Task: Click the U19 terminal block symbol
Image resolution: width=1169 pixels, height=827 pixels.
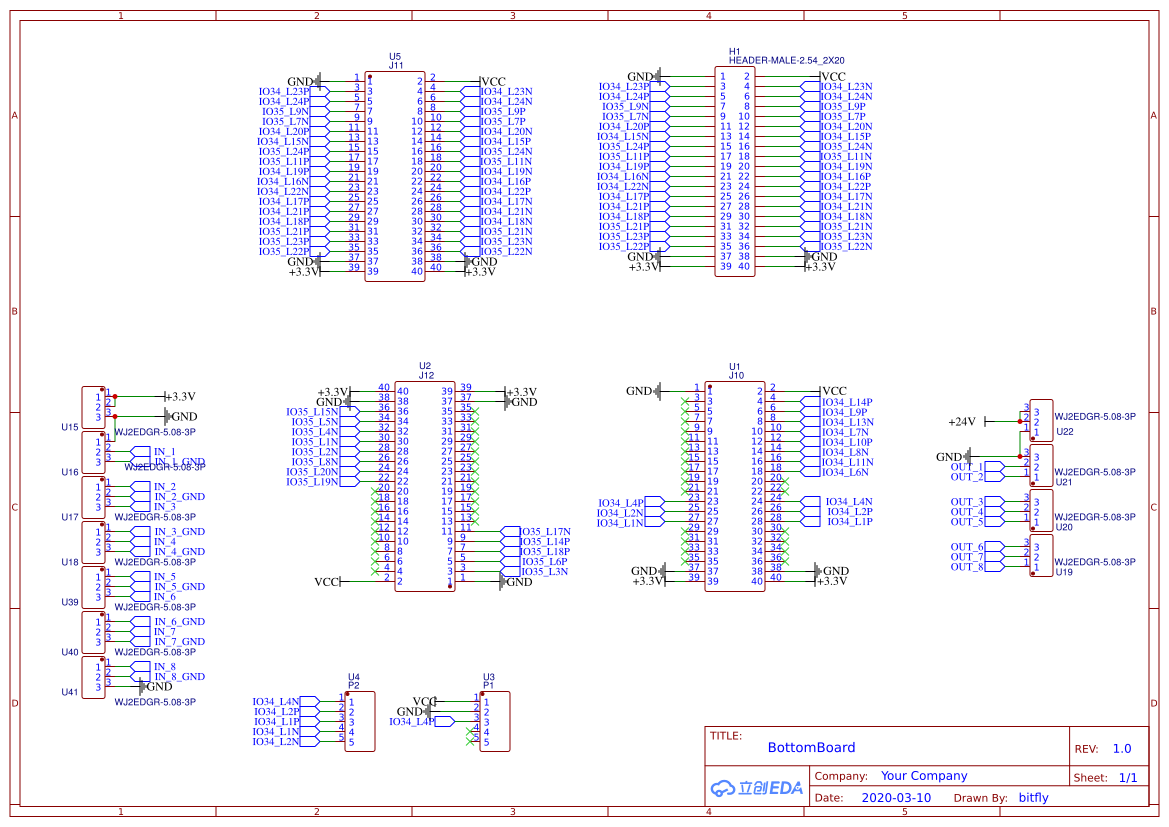Action: [1041, 556]
